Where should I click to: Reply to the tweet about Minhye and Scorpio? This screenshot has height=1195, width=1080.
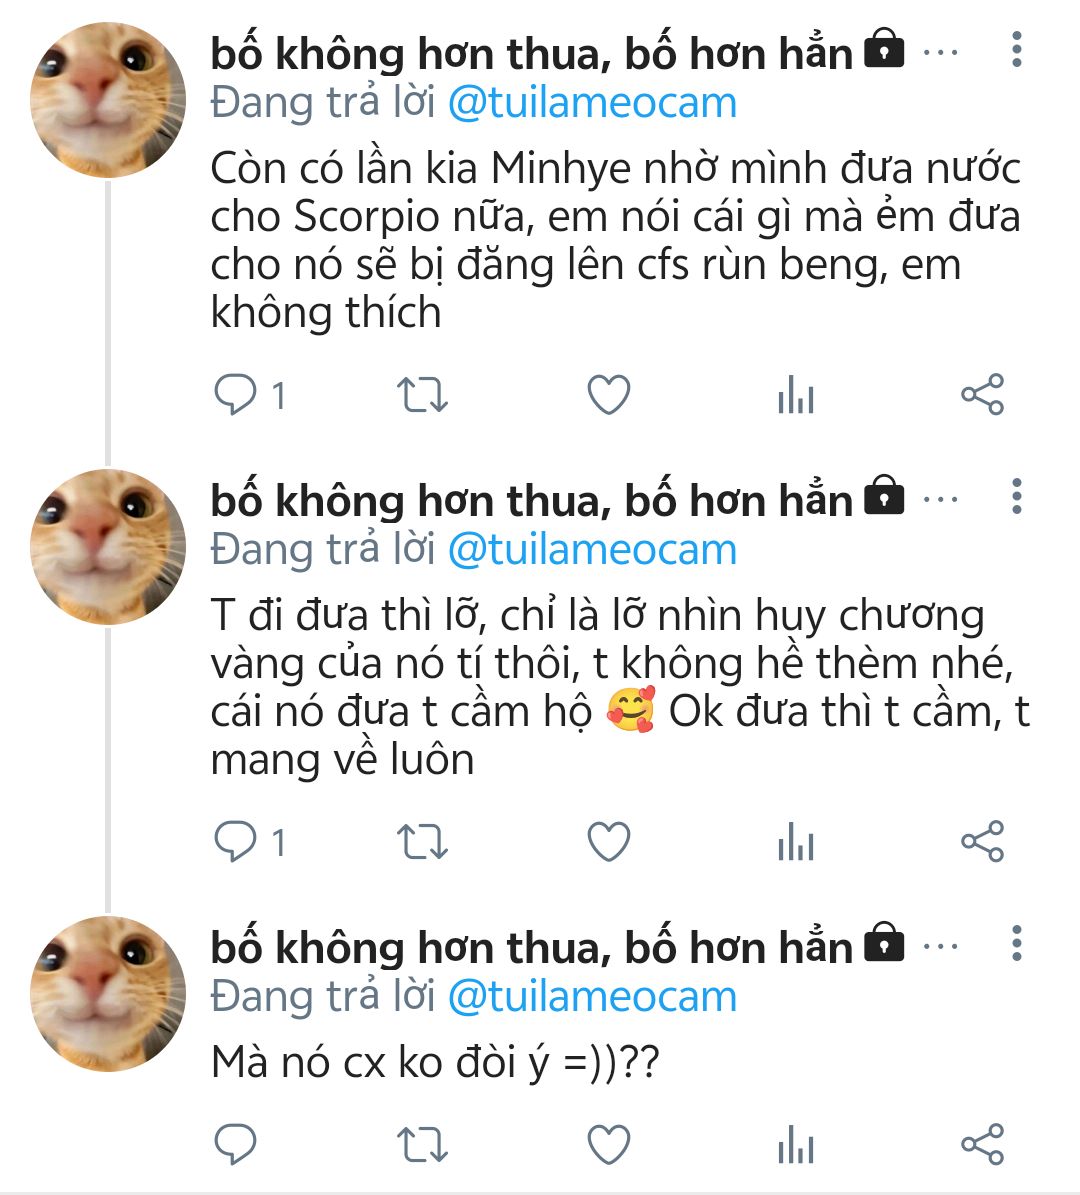tap(236, 395)
